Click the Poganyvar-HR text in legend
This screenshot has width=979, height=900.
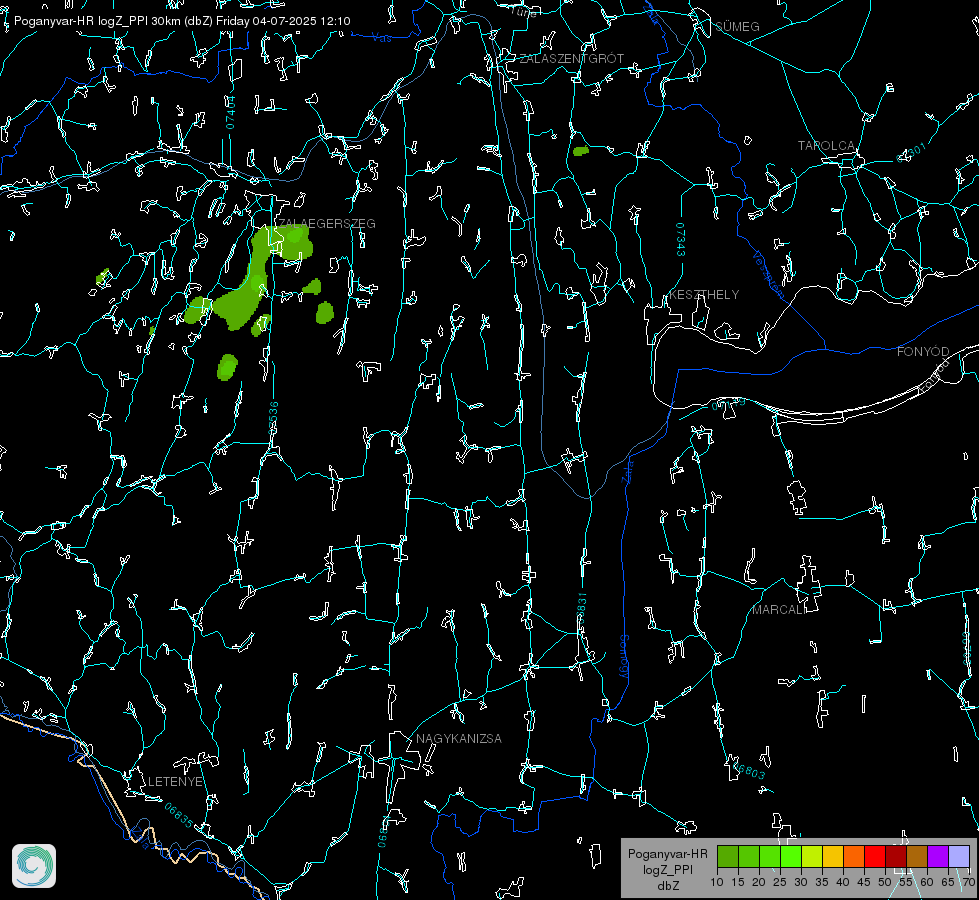point(668,854)
